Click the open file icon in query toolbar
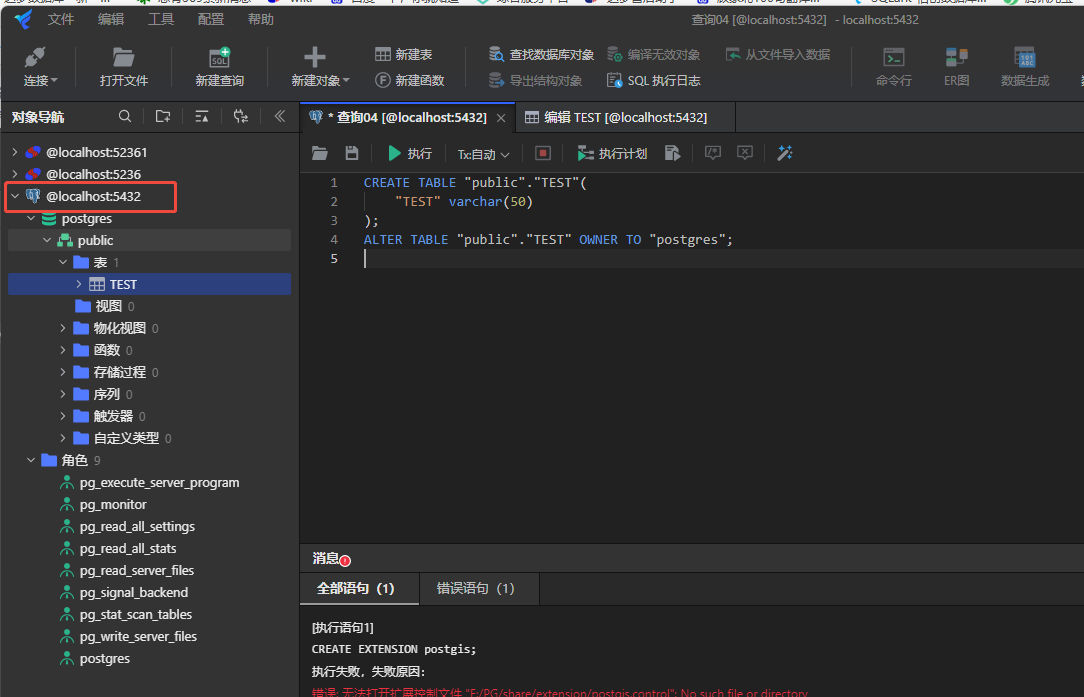 point(319,153)
